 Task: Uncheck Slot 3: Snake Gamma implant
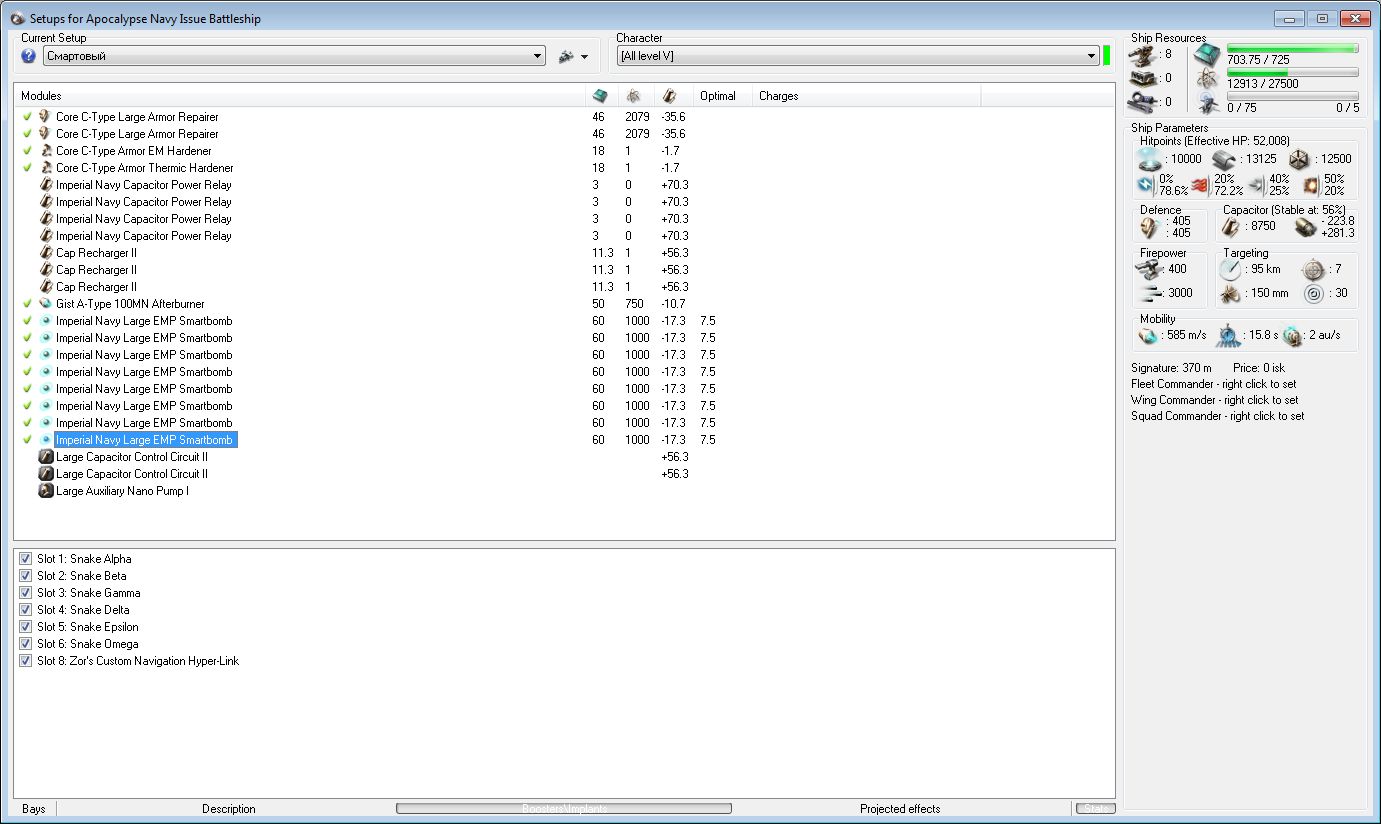[x=26, y=593]
